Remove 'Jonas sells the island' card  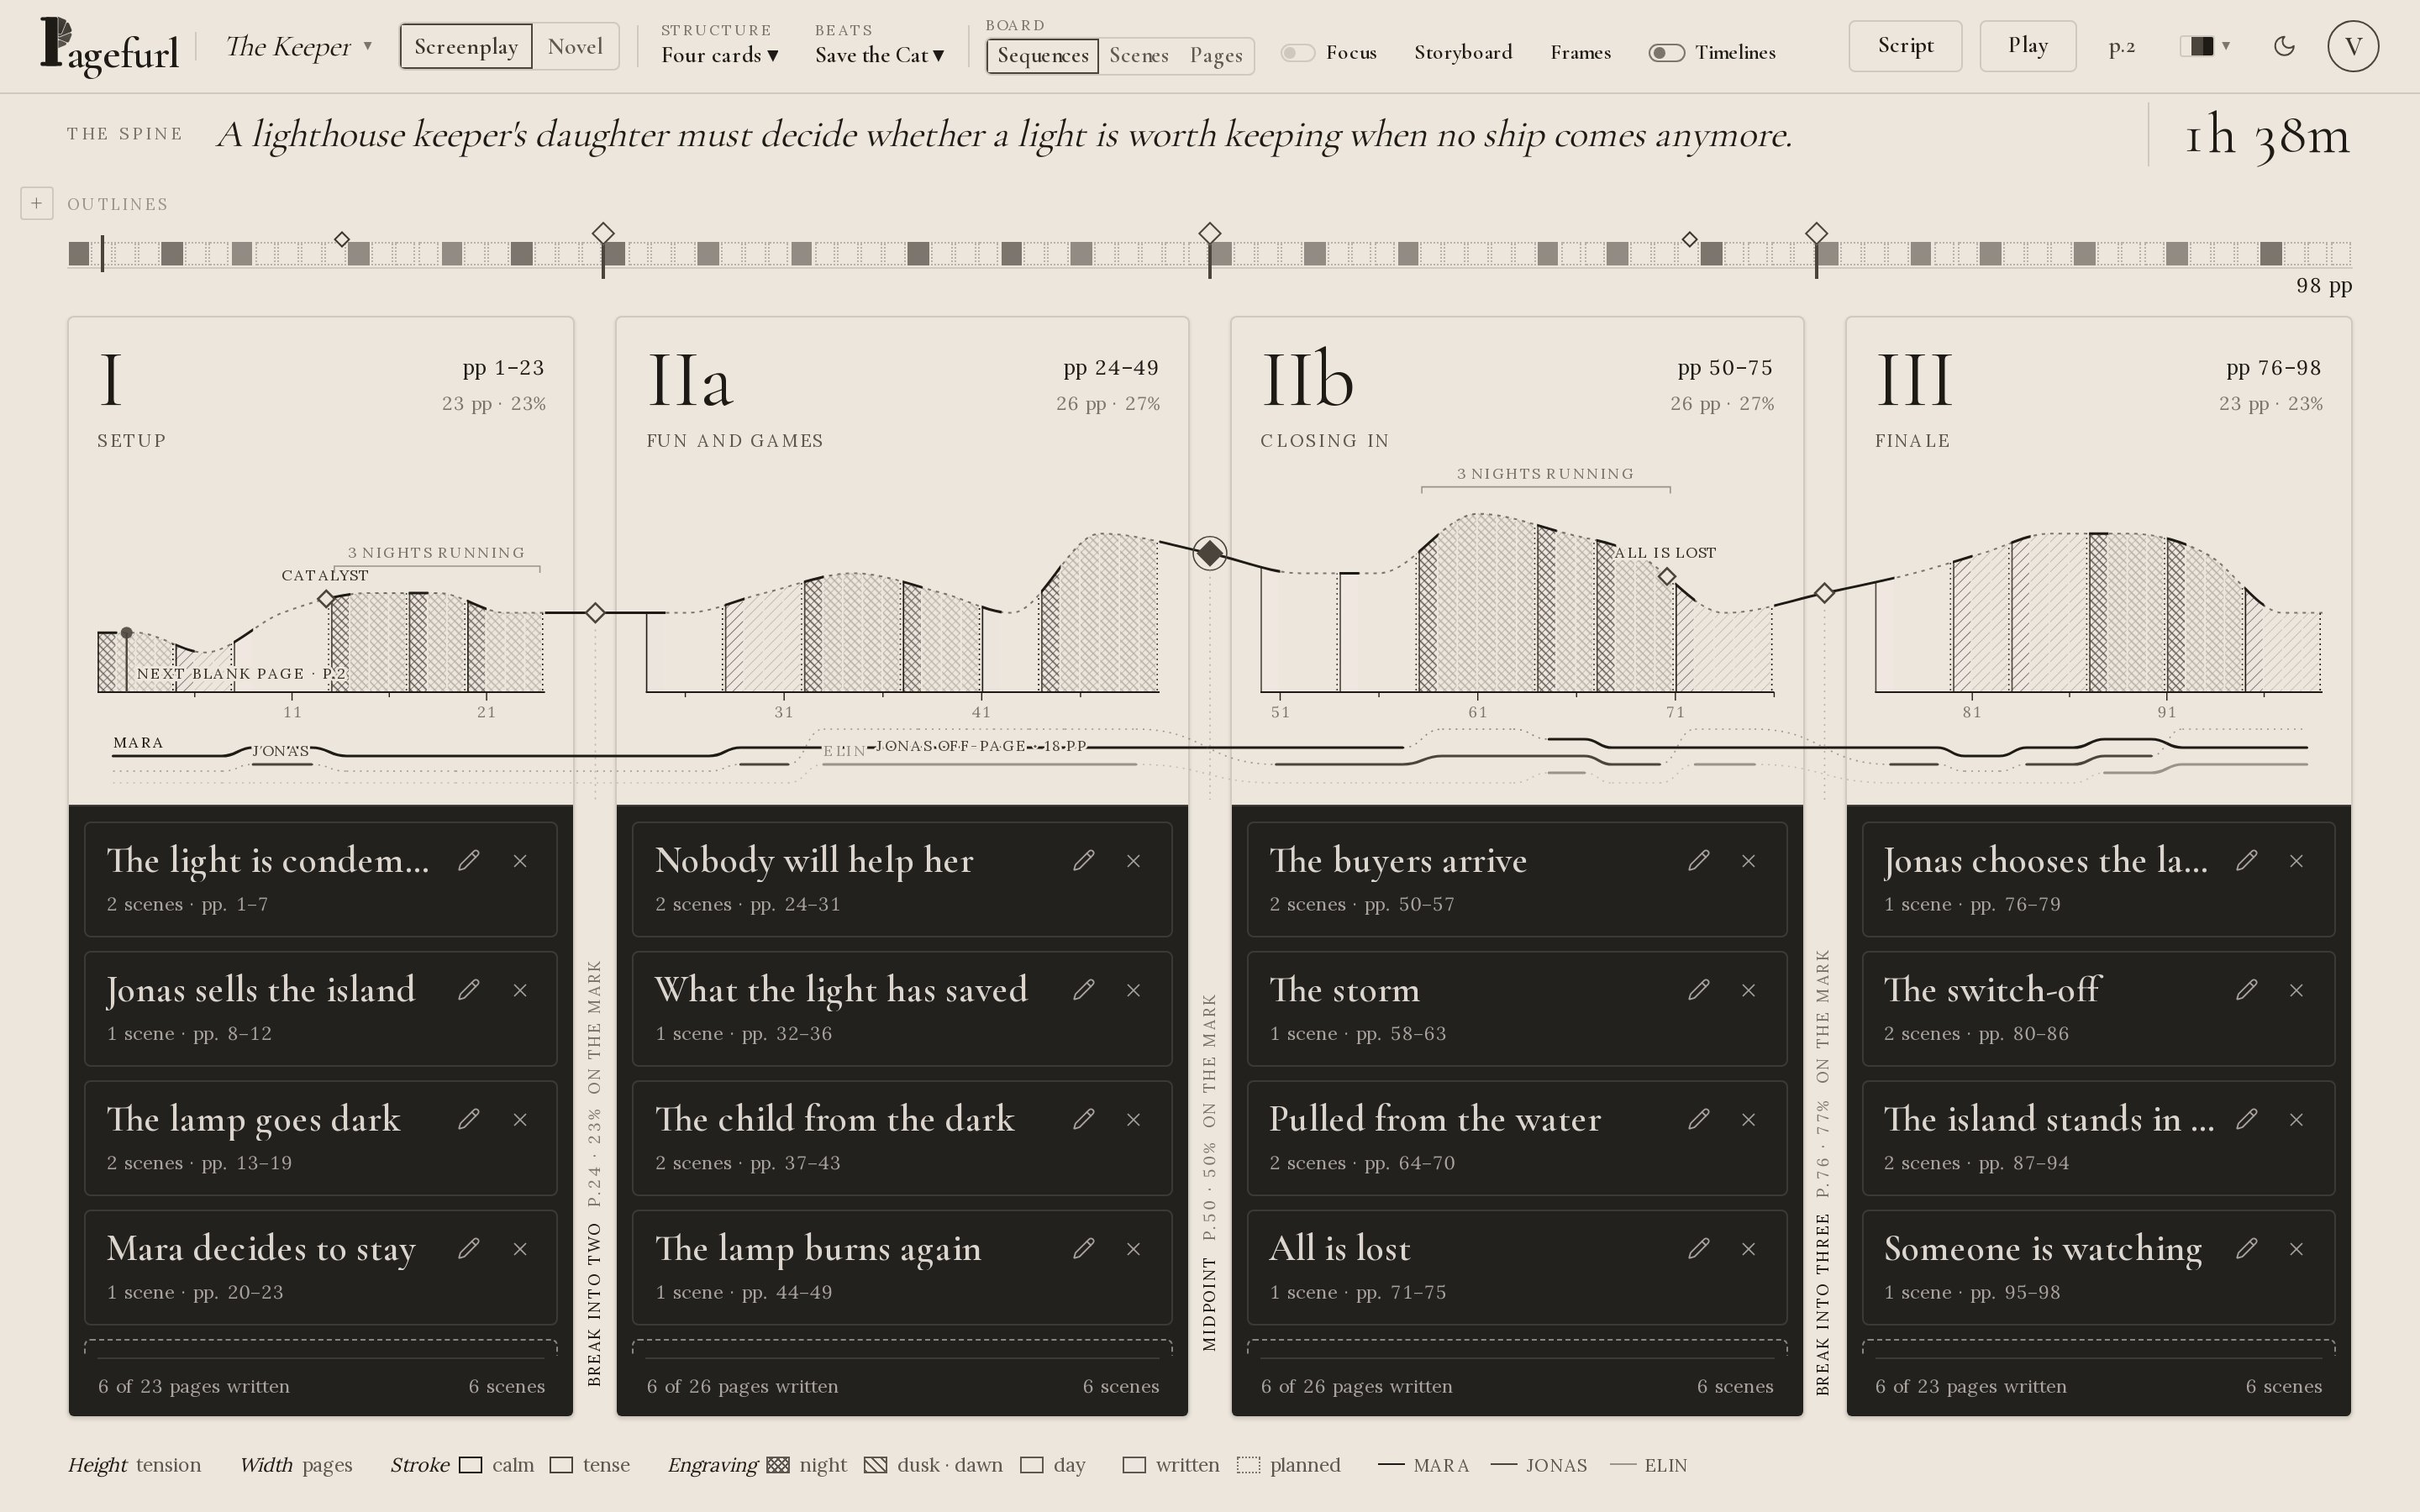coord(520,990)
